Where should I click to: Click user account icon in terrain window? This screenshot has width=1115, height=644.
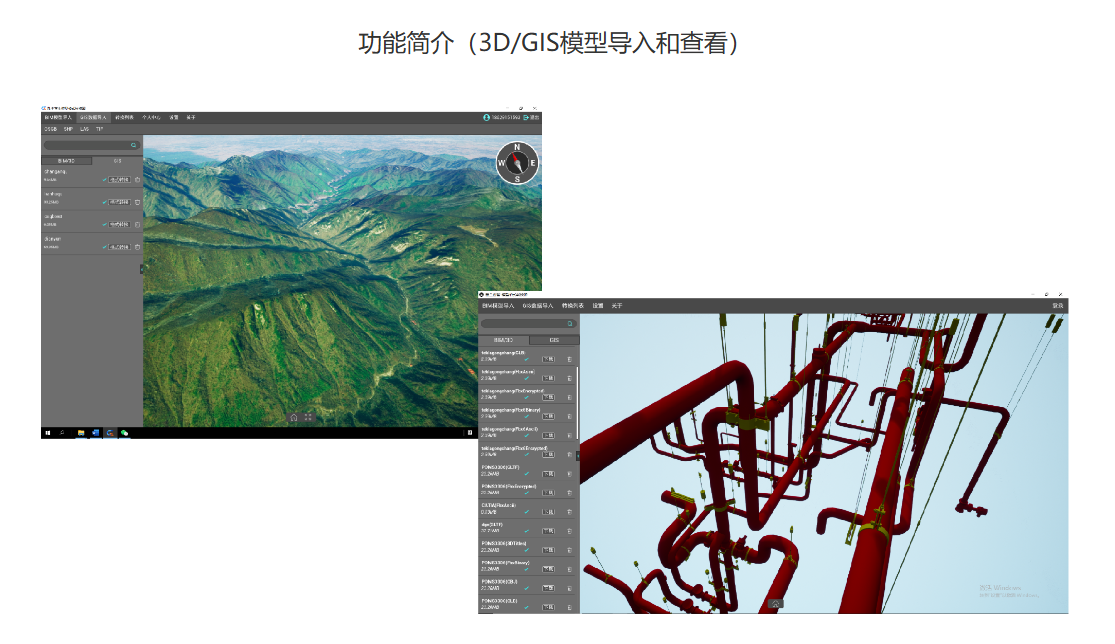(486, 117)
